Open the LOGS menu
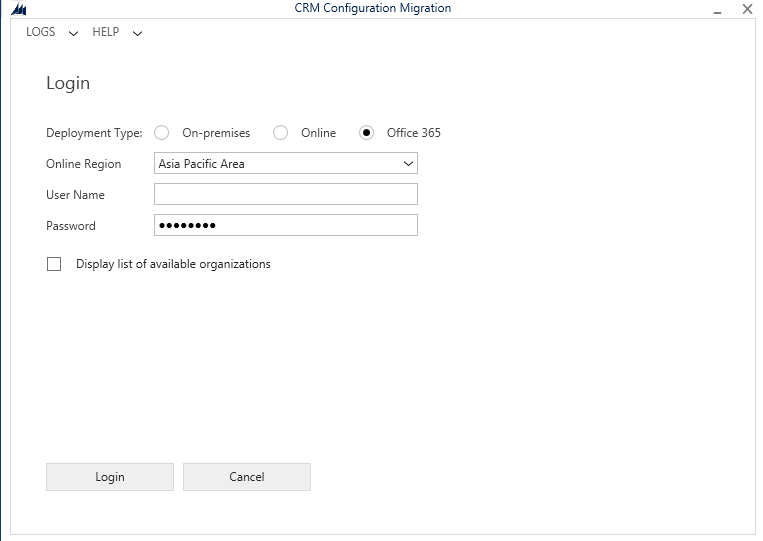763x541 pixels. (x=41, y=32)
